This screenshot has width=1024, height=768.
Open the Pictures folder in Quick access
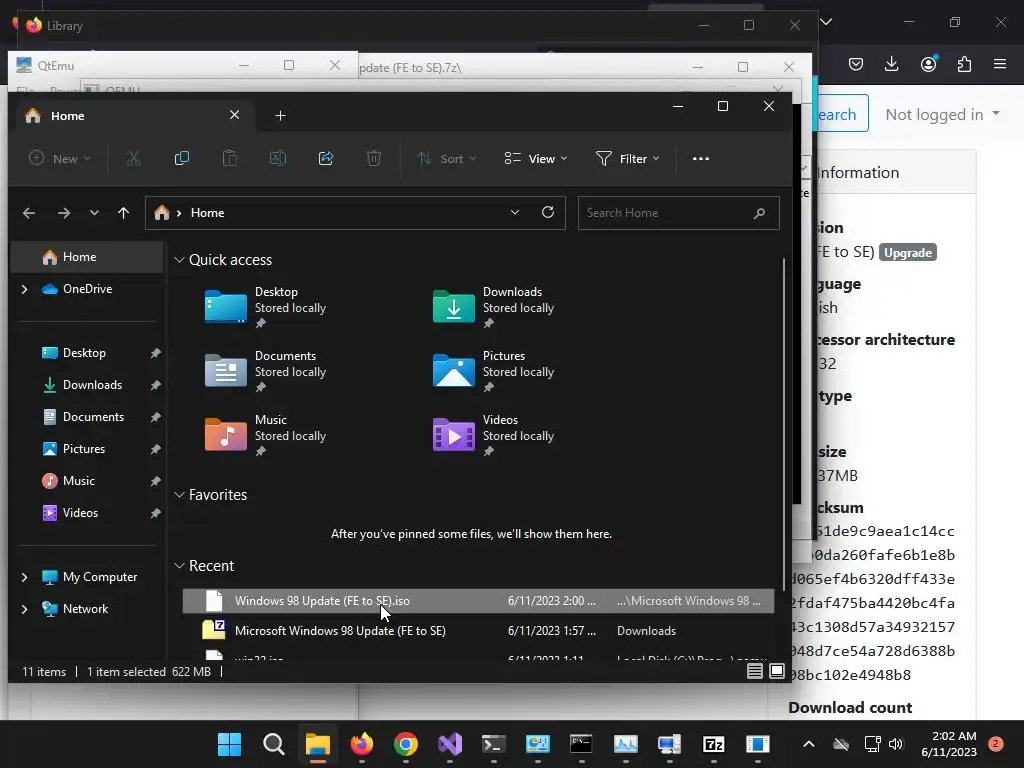pos(494,371)
